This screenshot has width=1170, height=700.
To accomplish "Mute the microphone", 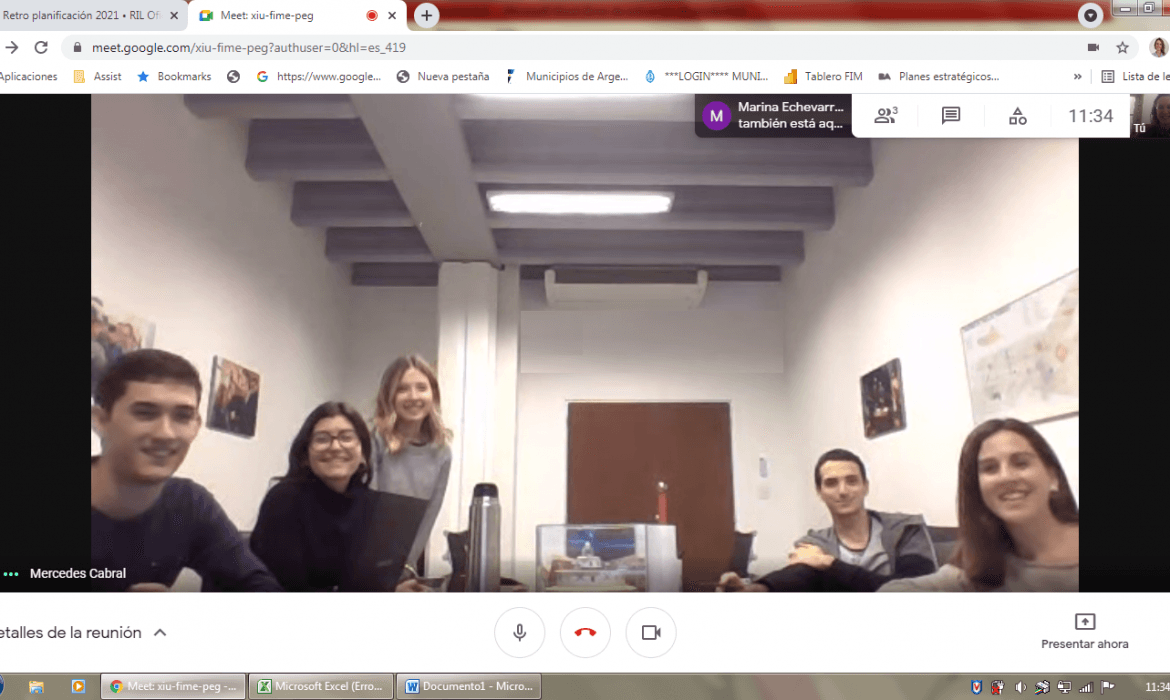I will coord(519,633).
